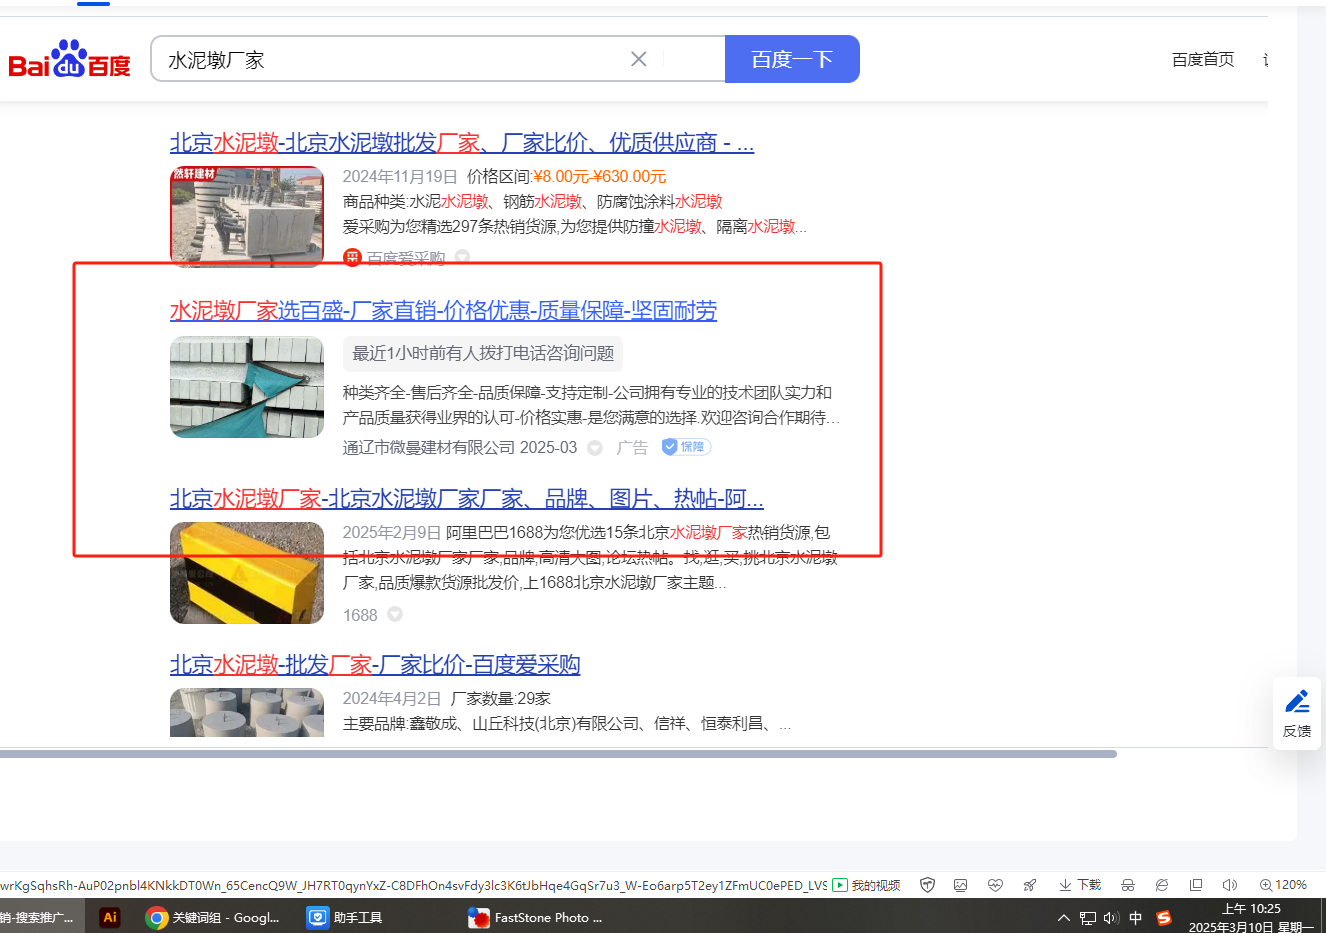Screen dimensions: 1326x933
Task: Click the price range ¥8.00元-¥630.00元
Action: tap(600, 176)
